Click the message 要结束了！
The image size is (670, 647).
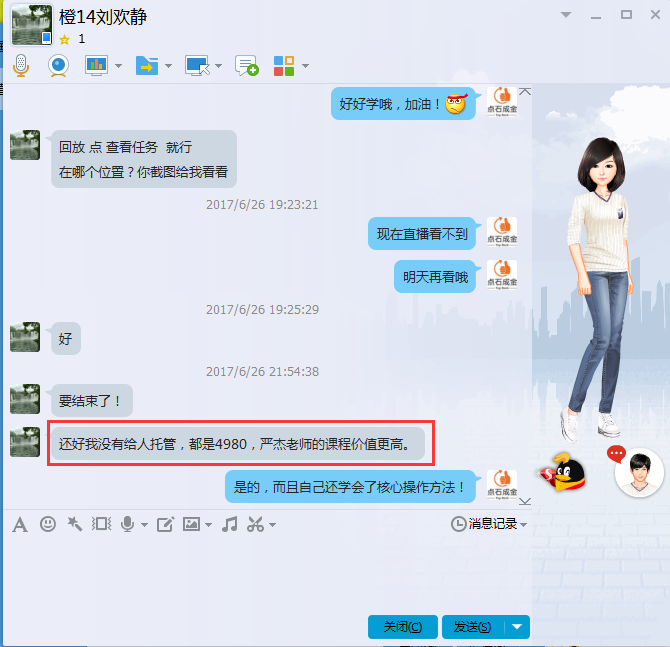coord(91,401)
